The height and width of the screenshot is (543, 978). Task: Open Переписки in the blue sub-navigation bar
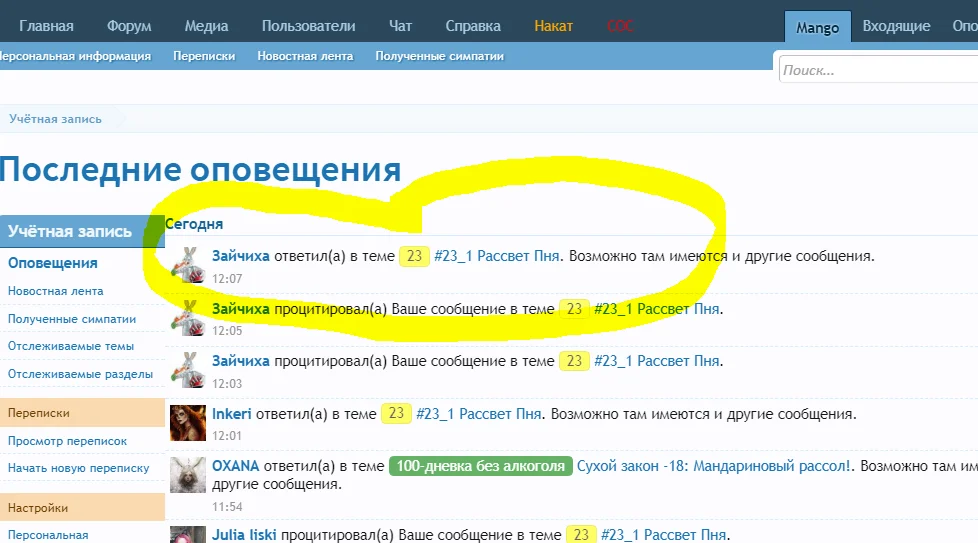point(204,56)
